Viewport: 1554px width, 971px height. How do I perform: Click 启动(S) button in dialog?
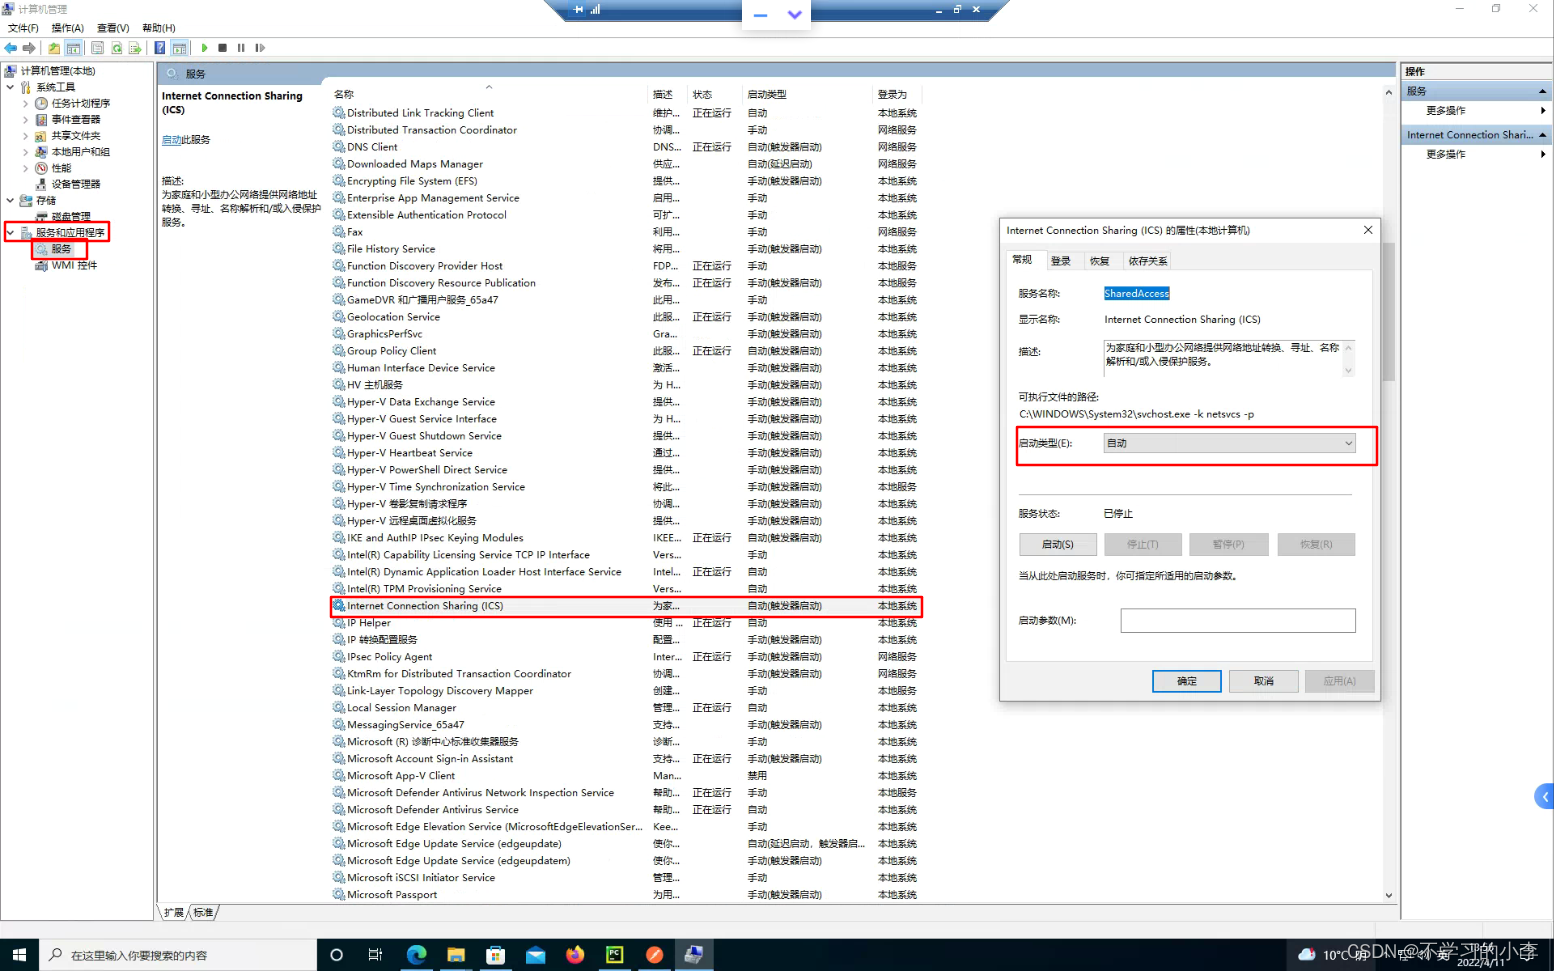1058,544
